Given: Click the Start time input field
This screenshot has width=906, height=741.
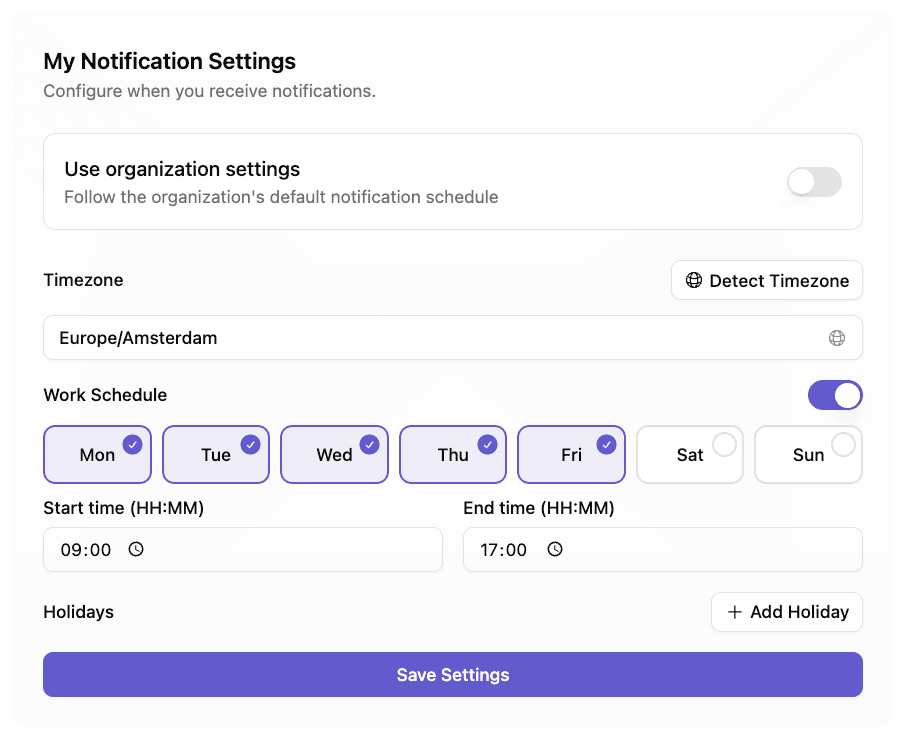Looking at the screenshot, I should (242, 549).
